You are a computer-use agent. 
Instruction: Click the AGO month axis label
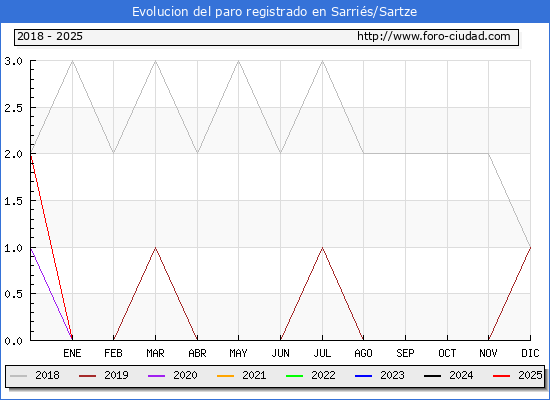pyautogui.click(x=363, y=353)
